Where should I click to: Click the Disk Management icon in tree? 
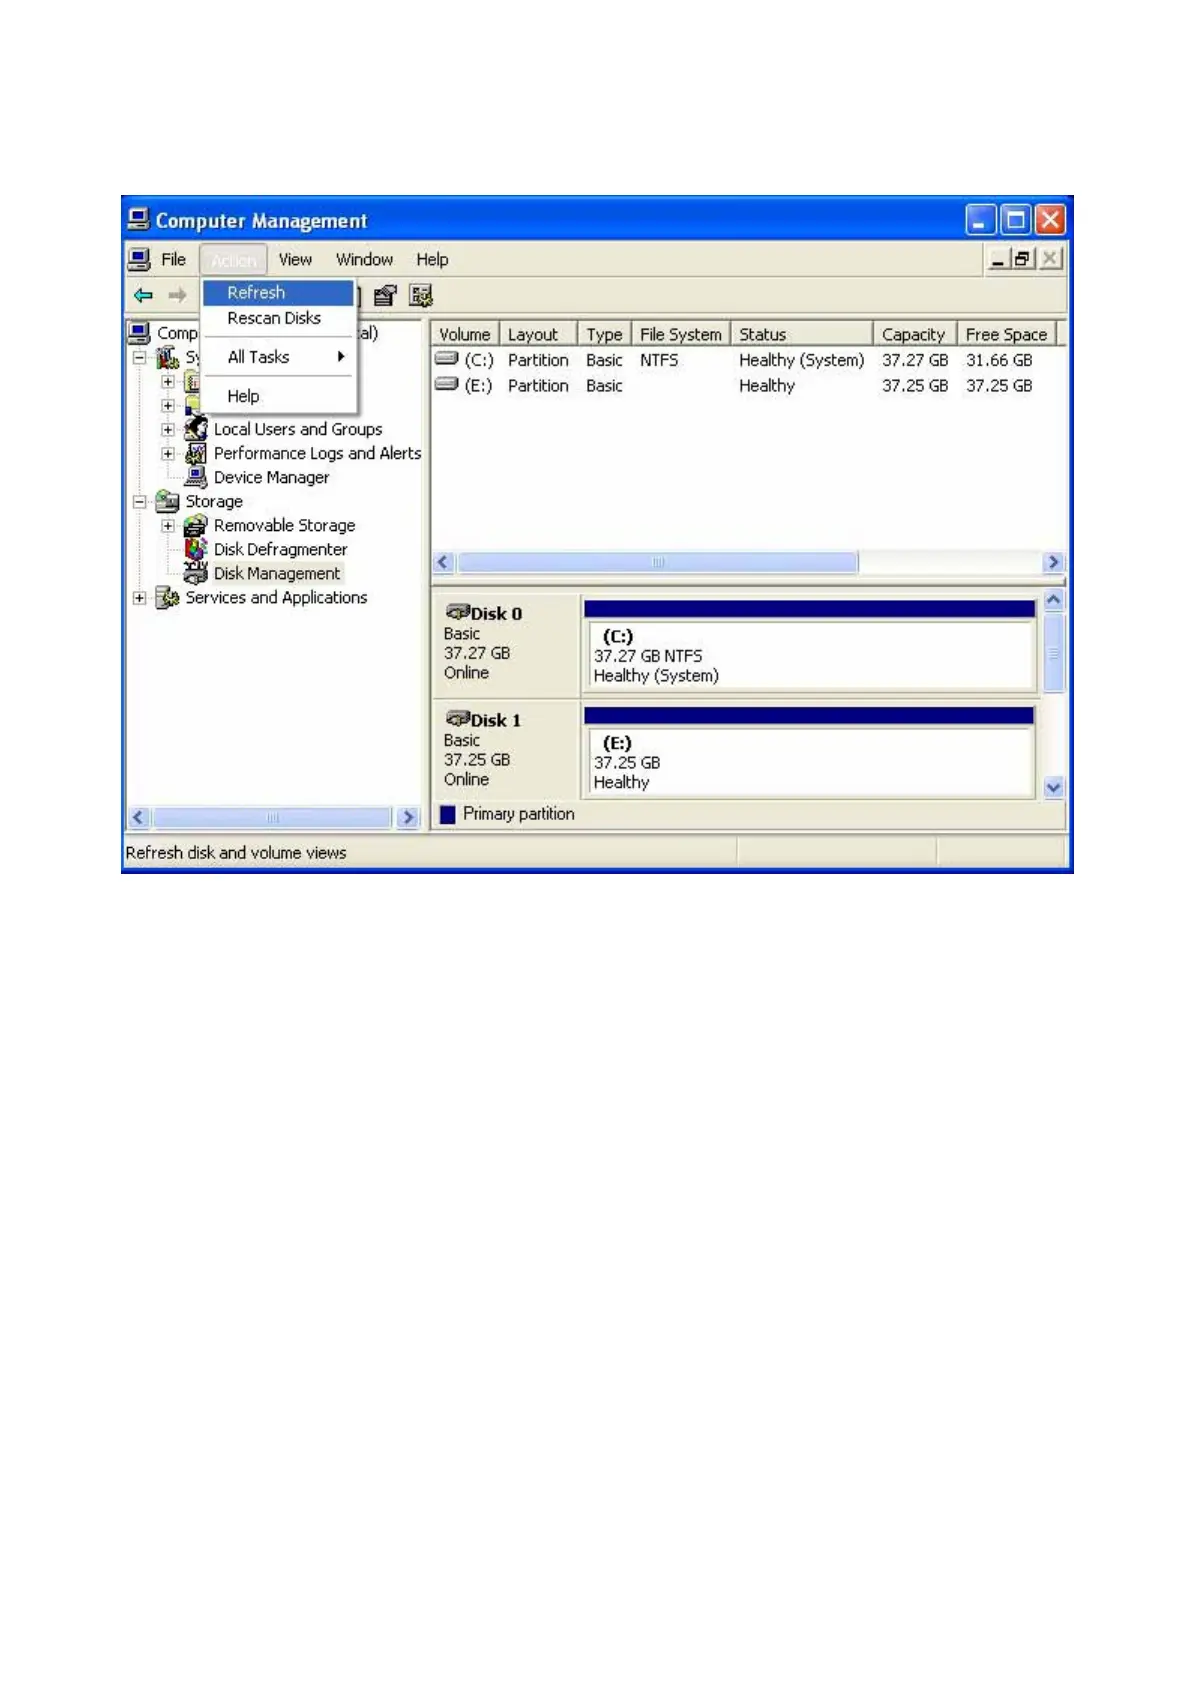pyautogui.click(x=196, y=572)
